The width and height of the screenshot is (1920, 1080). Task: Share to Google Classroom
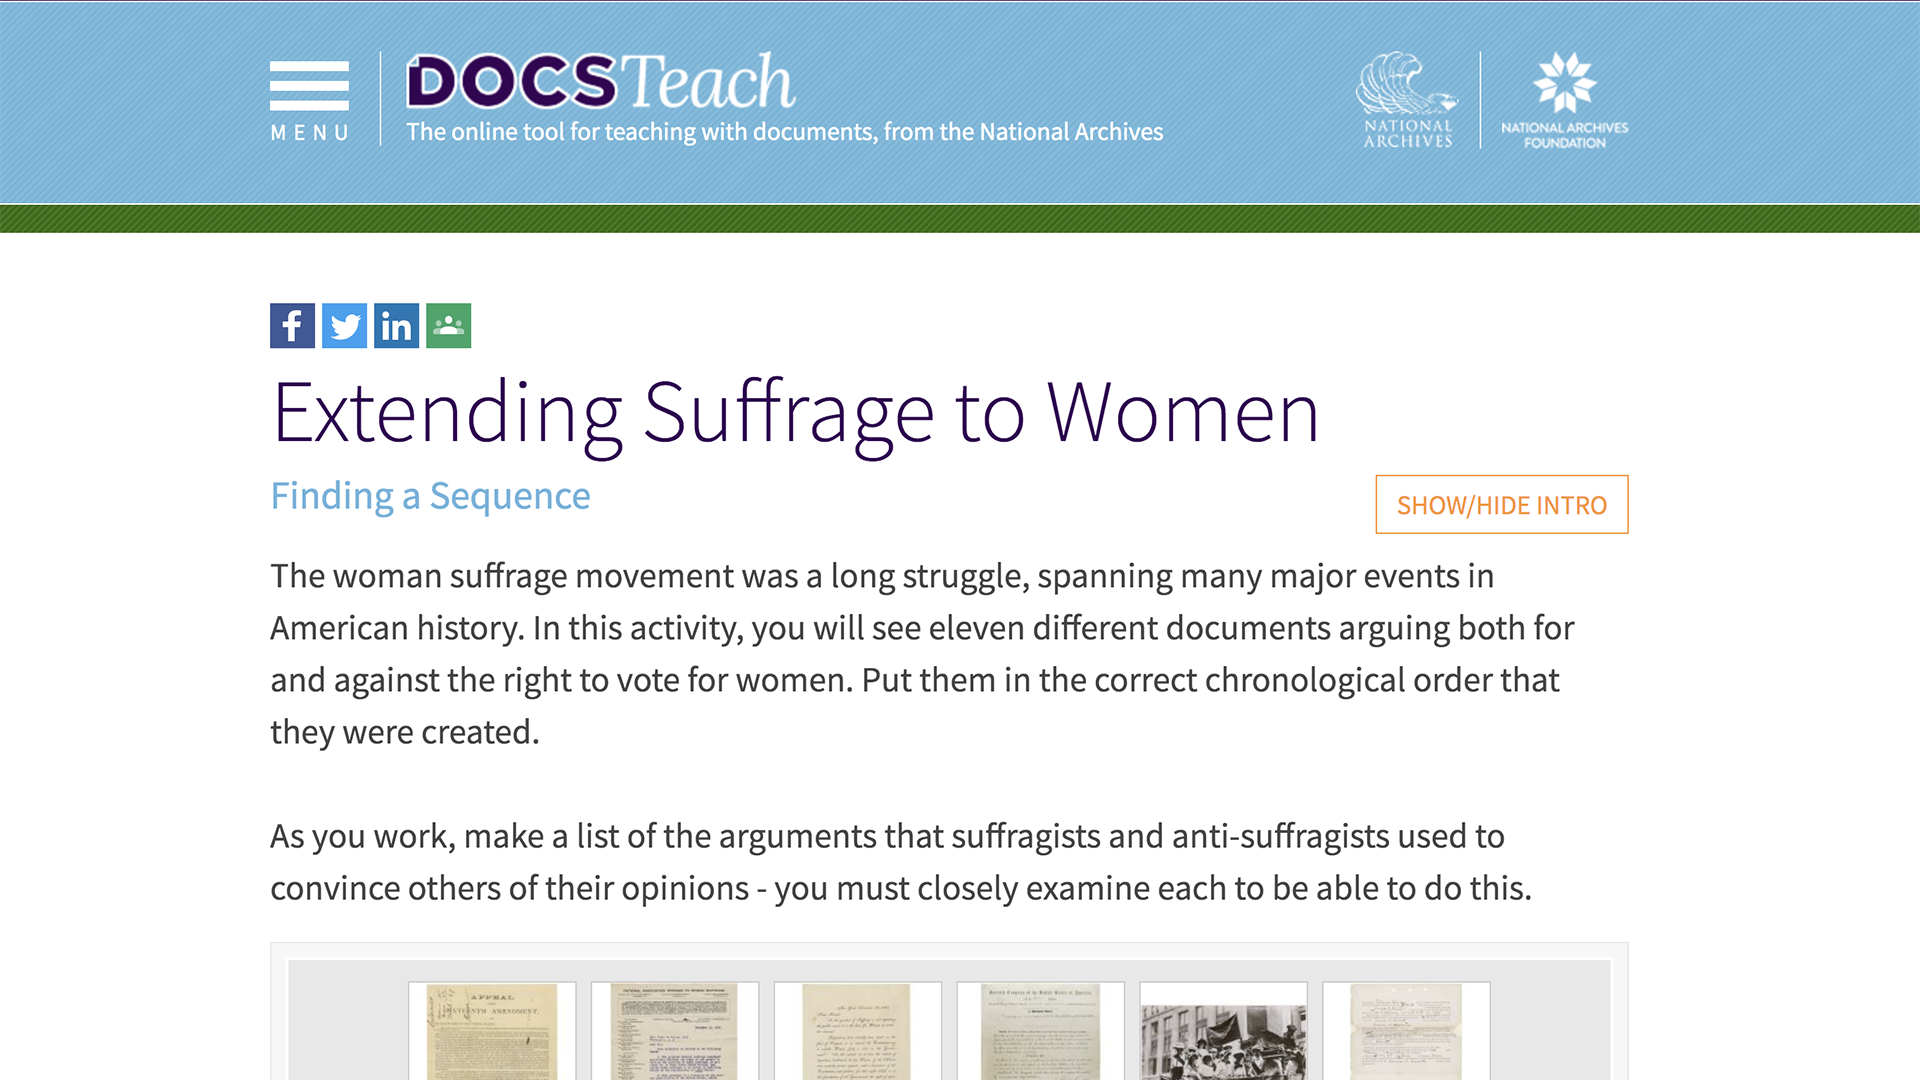coord(448,325)
